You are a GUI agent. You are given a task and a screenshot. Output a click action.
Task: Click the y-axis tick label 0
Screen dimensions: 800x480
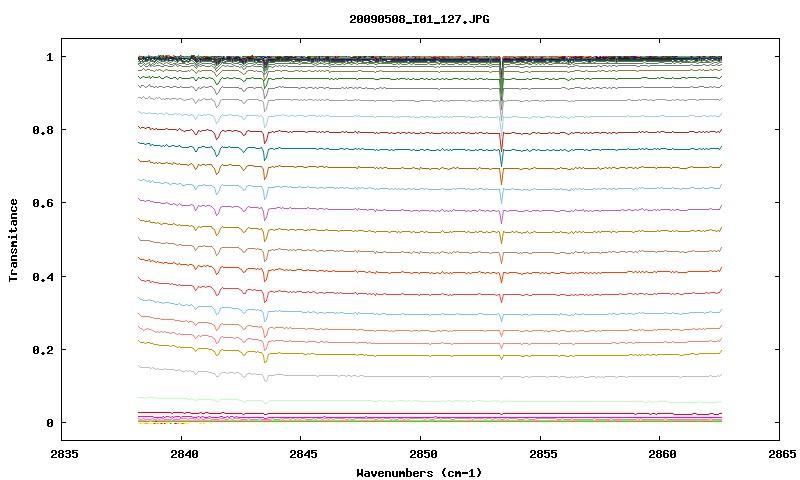[x=49, y=423]
